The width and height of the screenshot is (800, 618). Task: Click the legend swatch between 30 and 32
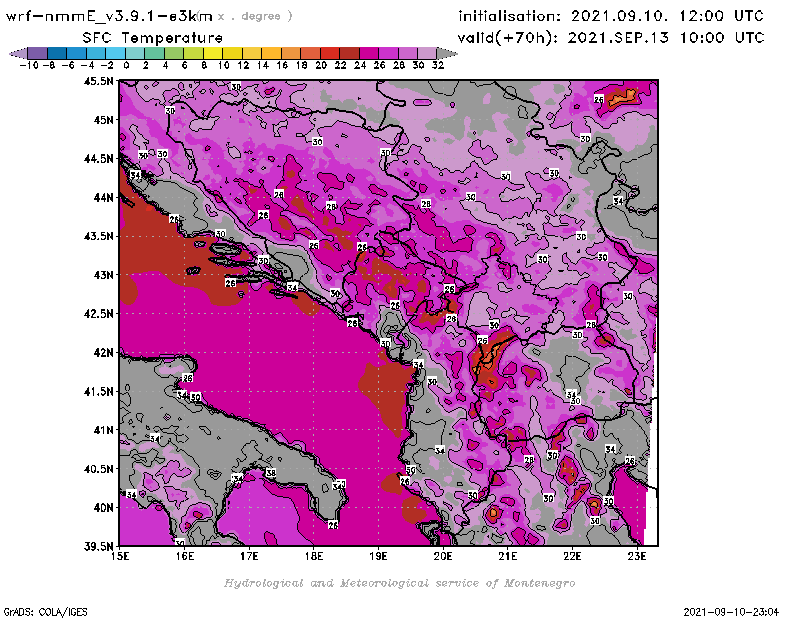click(428, 53)
